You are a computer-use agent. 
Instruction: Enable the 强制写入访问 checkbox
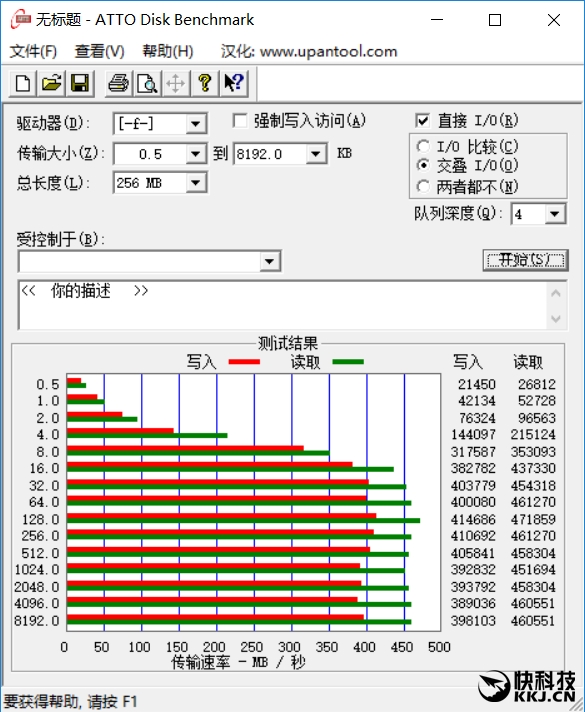pyautogui.click(x=240, y=121)
